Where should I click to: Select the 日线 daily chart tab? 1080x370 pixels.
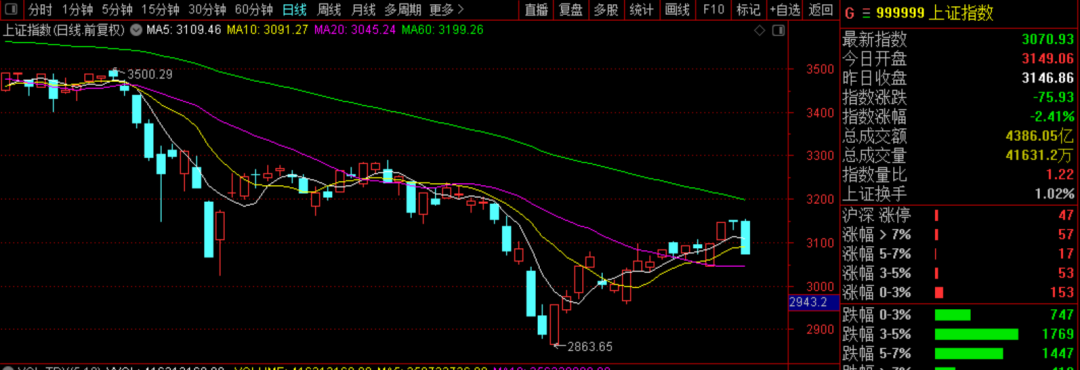pyautogui.click(x=295, y=10)
